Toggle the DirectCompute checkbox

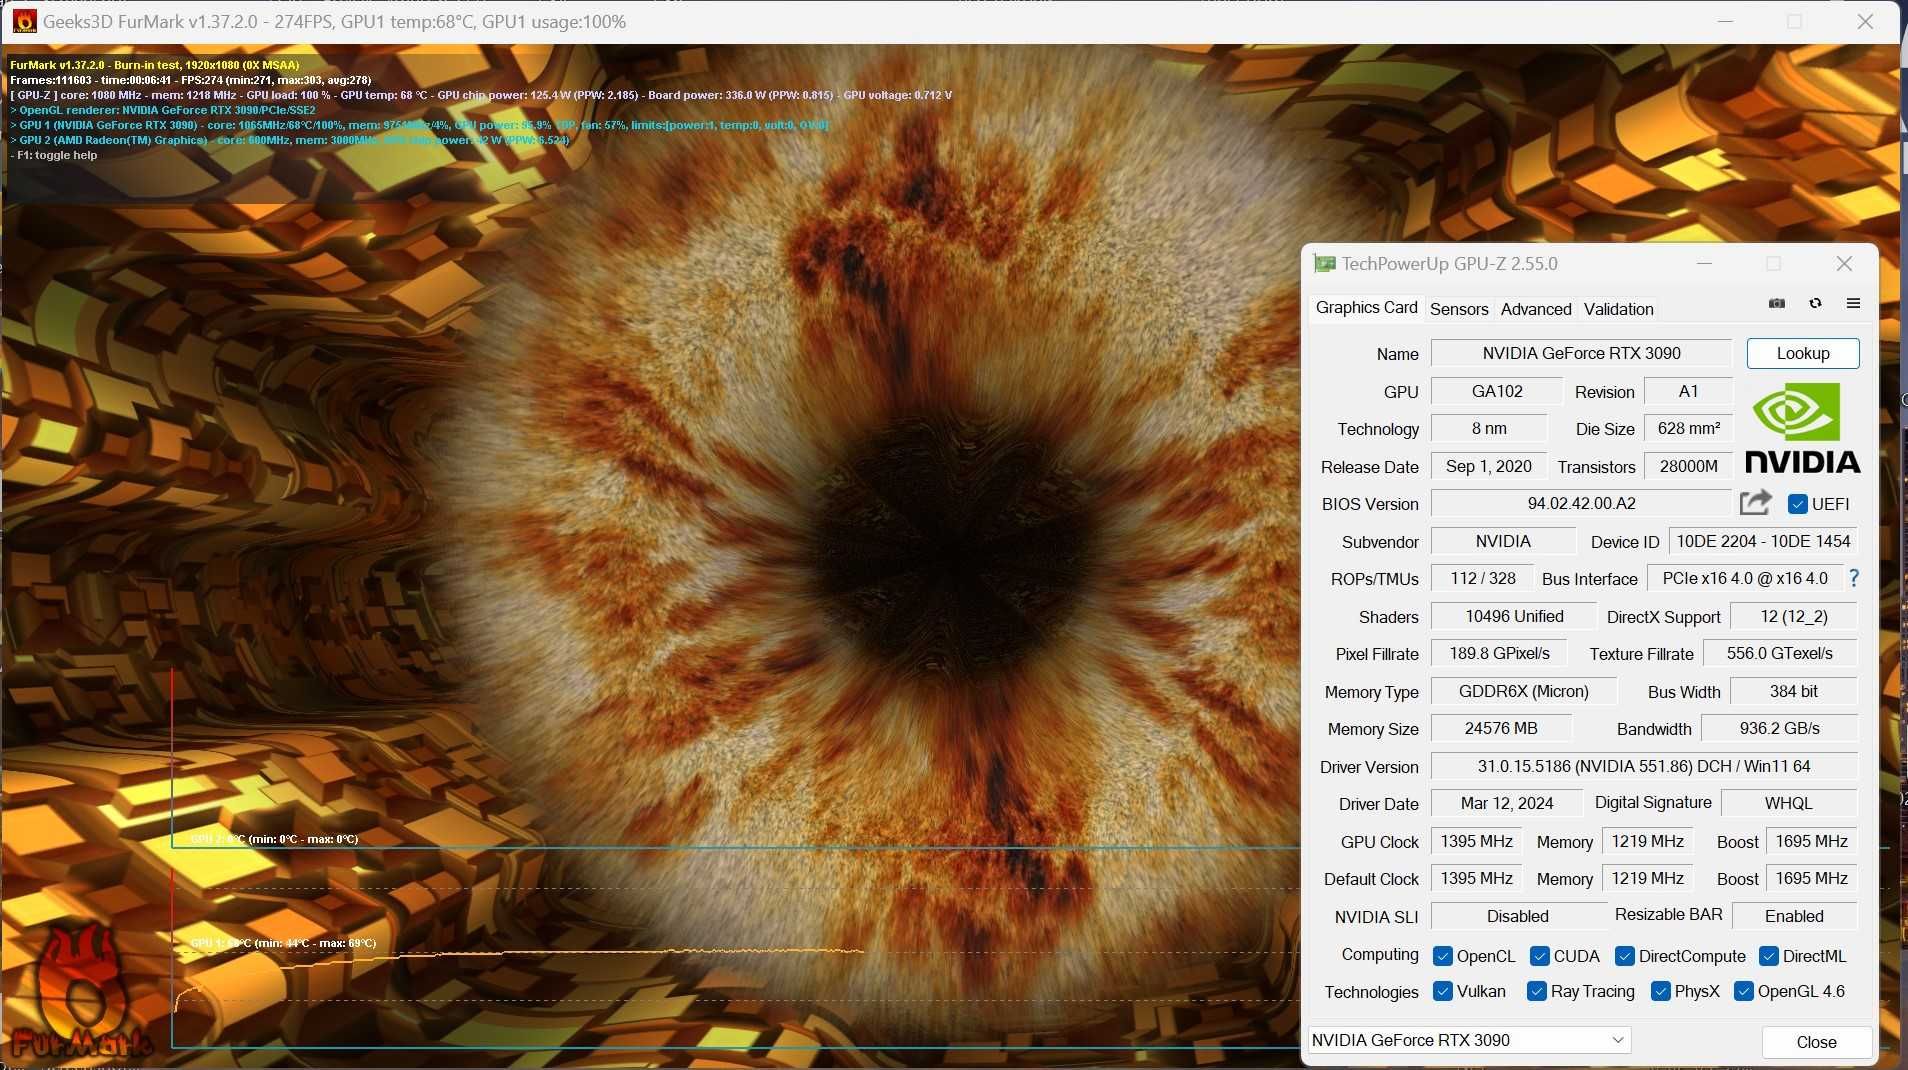click(x=1625, y=956)
